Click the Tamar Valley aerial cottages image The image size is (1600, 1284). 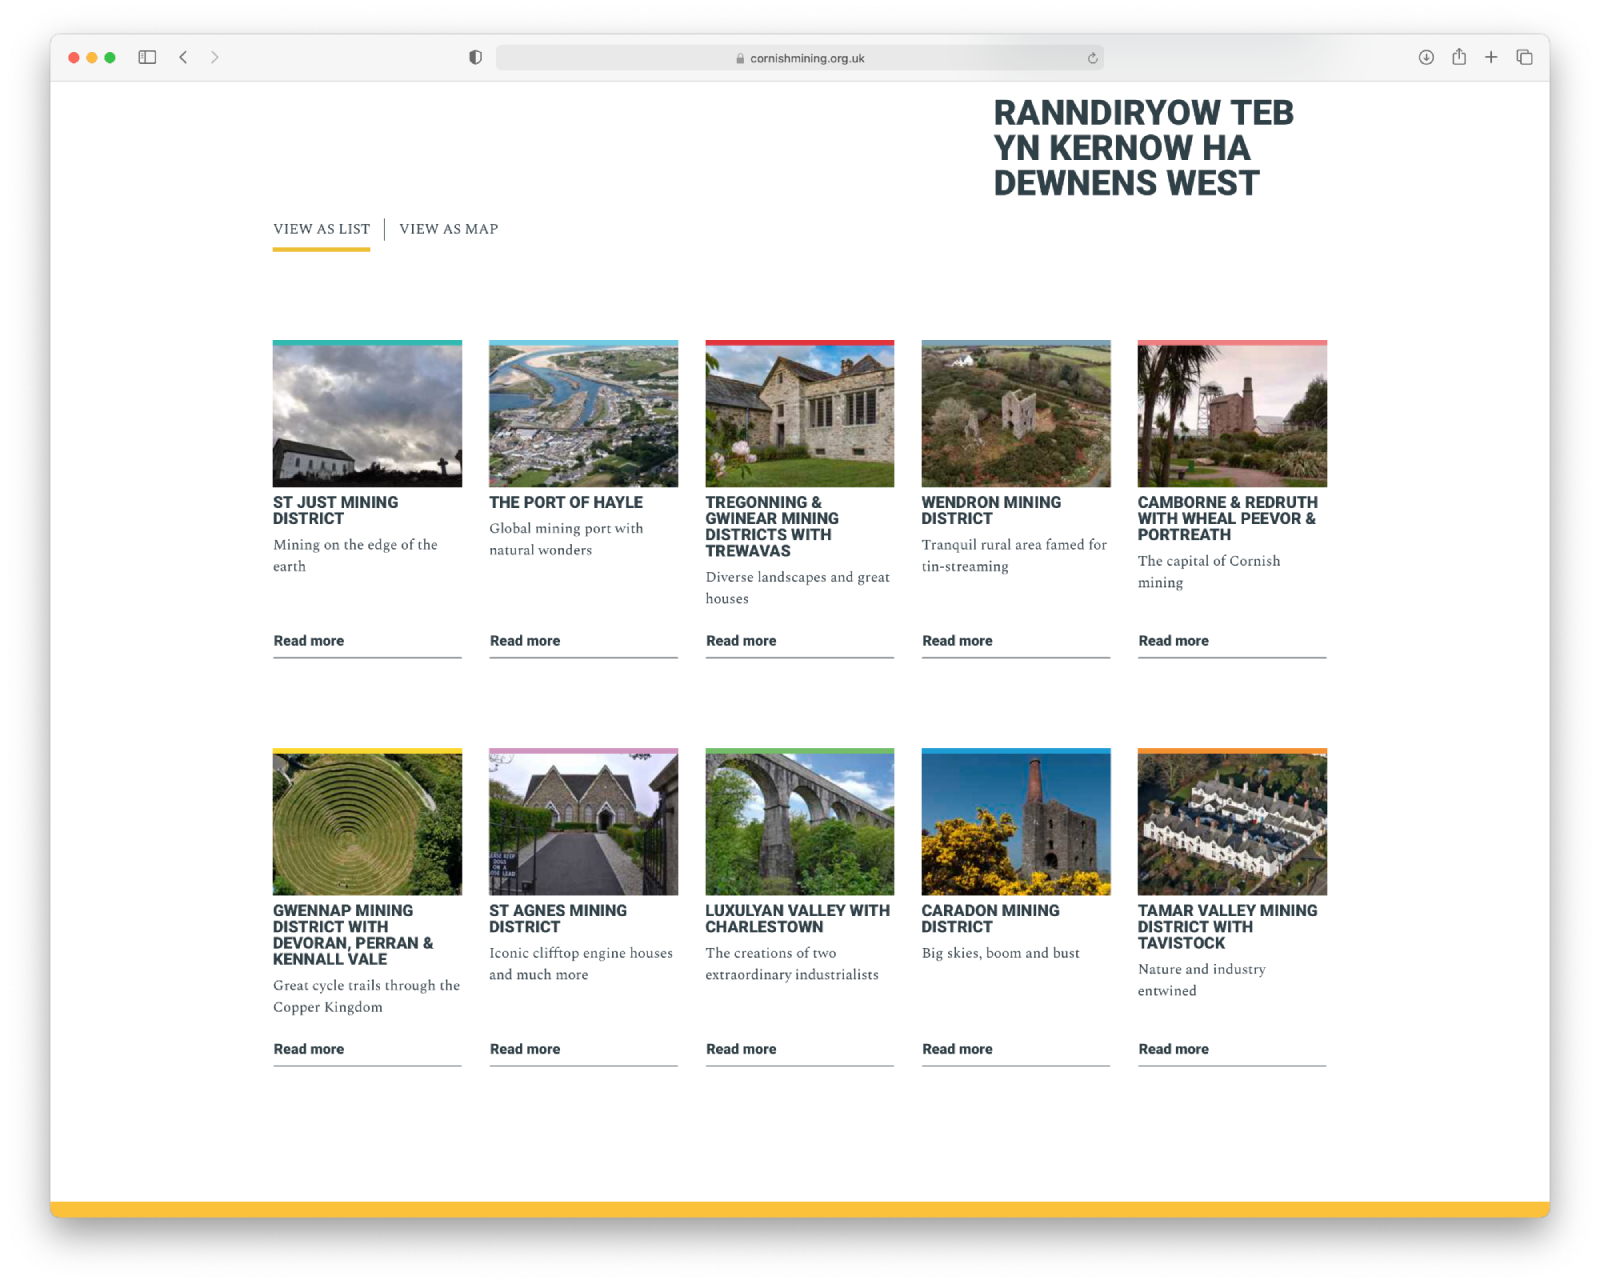[x=1232, y=822]
